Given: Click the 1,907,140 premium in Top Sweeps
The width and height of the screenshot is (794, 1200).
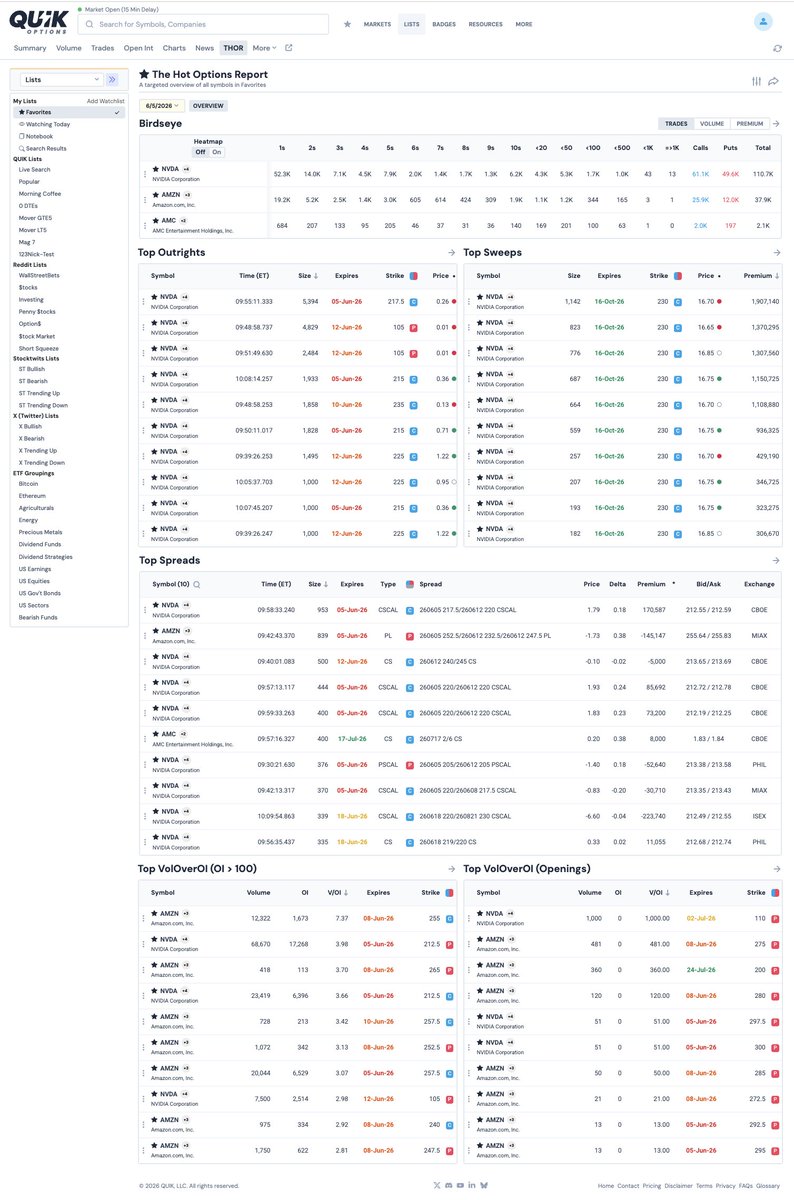Looking at the screenshot, I should coord(764,300).
